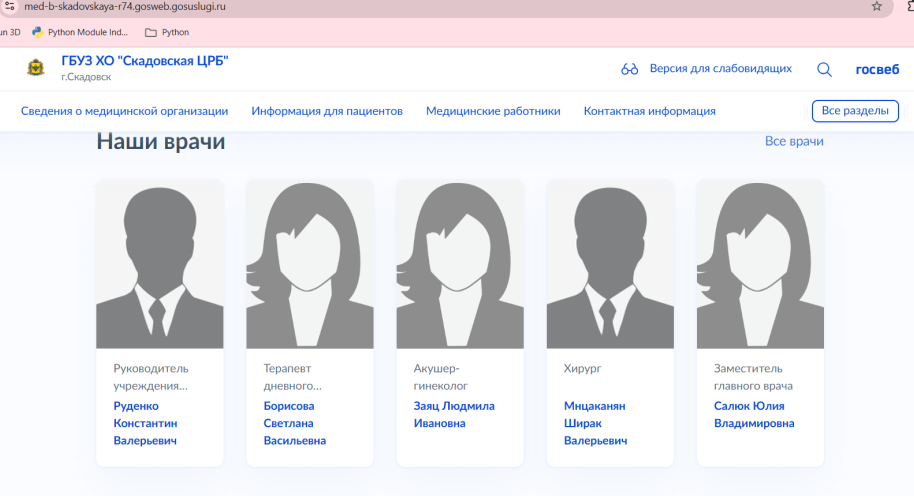The image size is (914, 496).
Task: Click Борисова's avatar silhouette photo
Action: [310, 265]
